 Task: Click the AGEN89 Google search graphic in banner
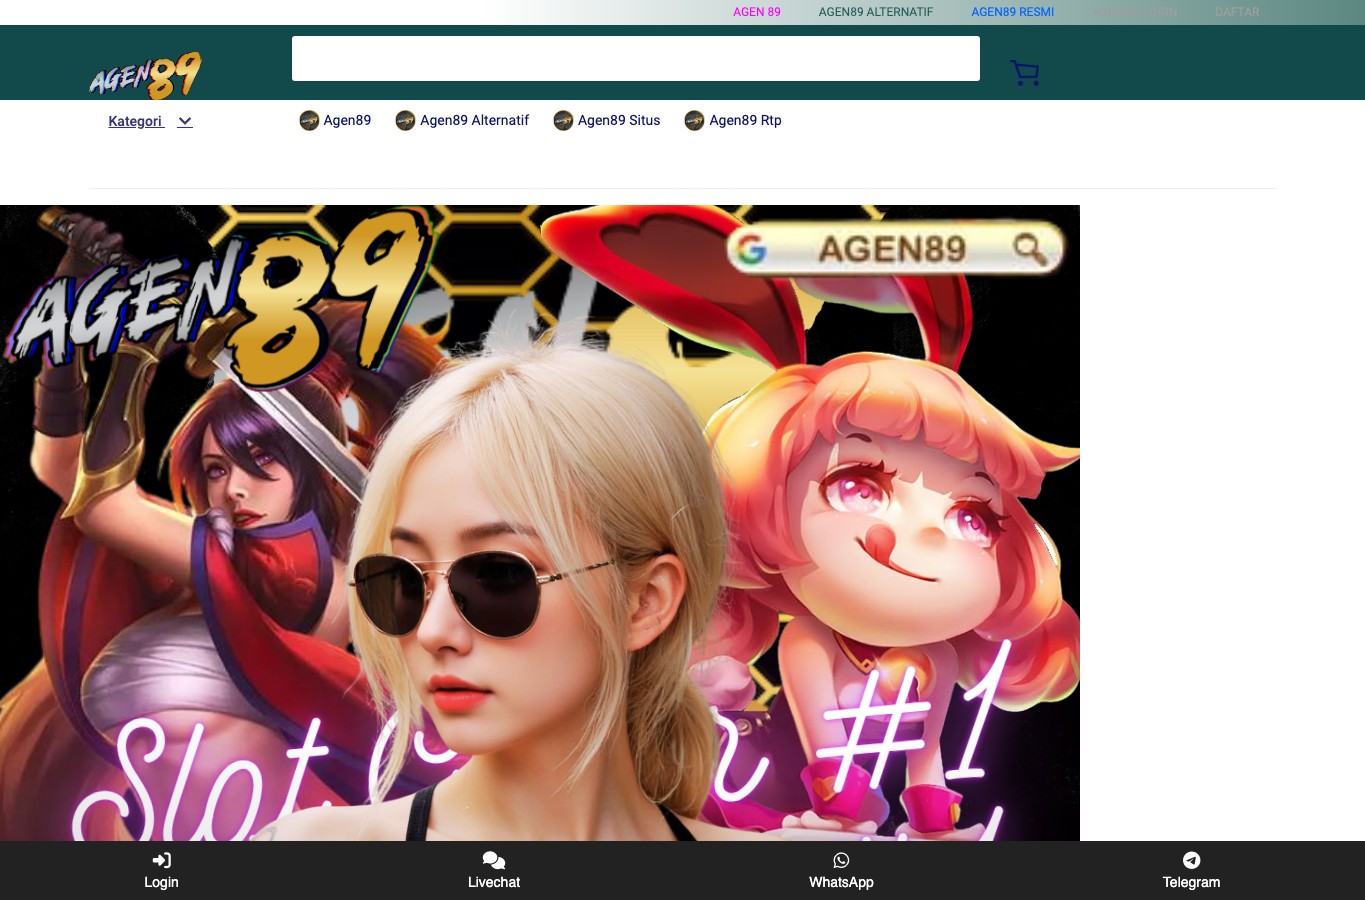pos(895,248)
